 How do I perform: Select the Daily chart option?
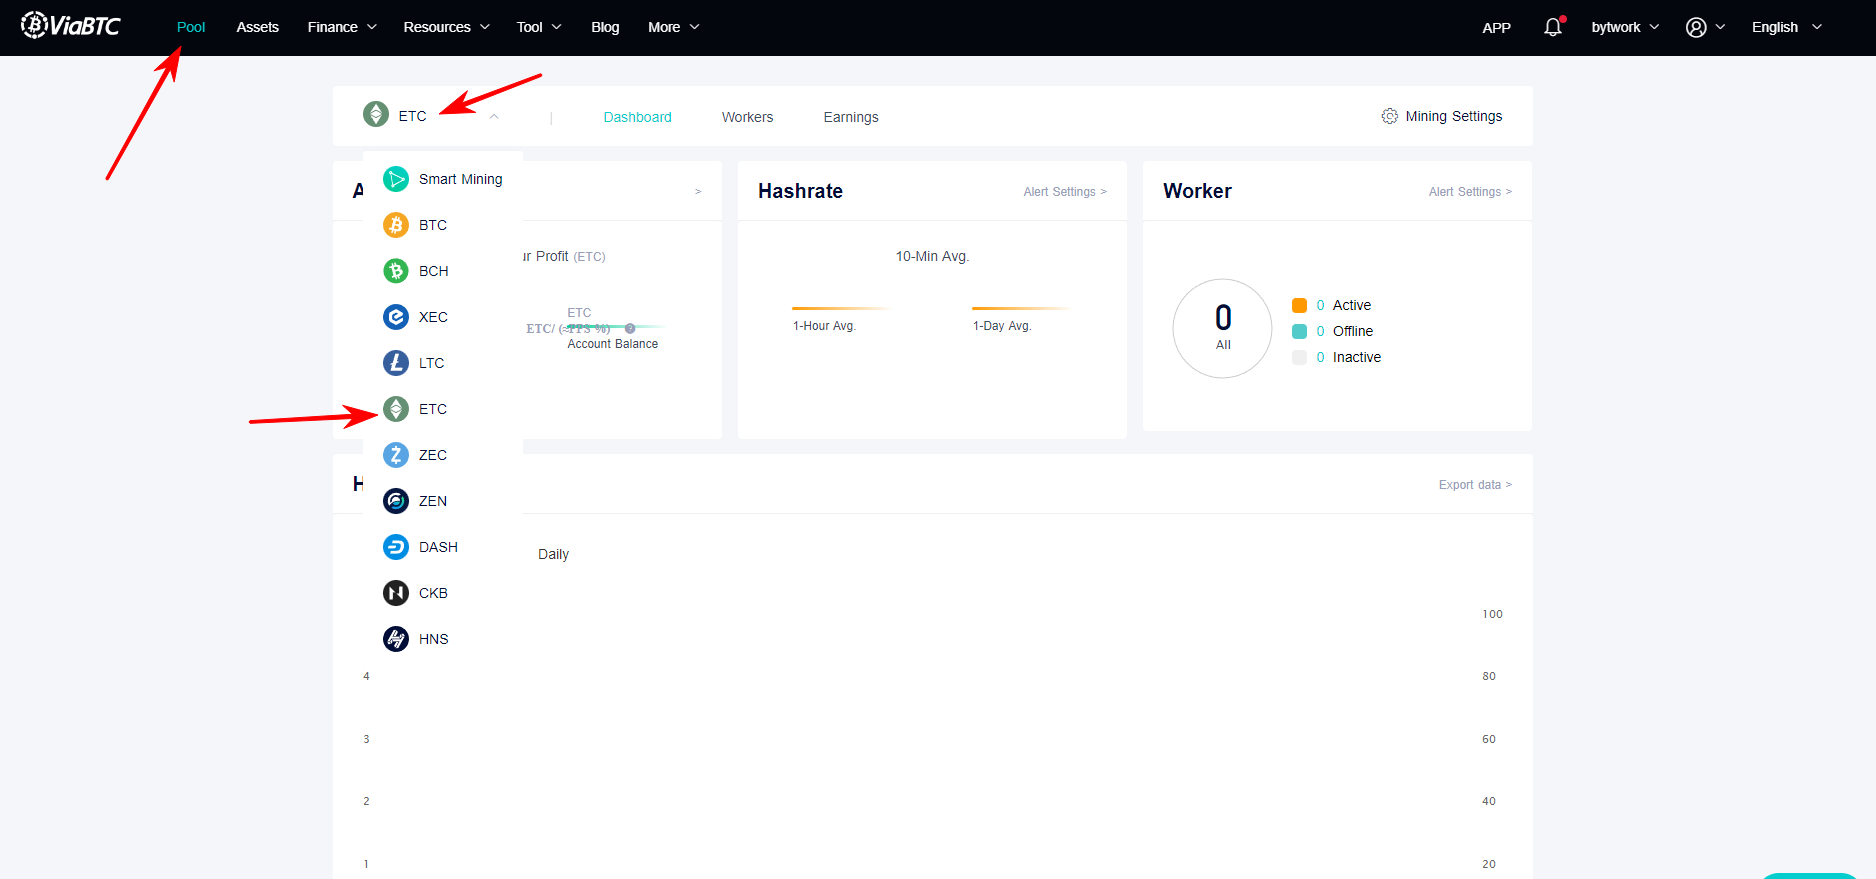pyautogui.click(x=553, y=554)
